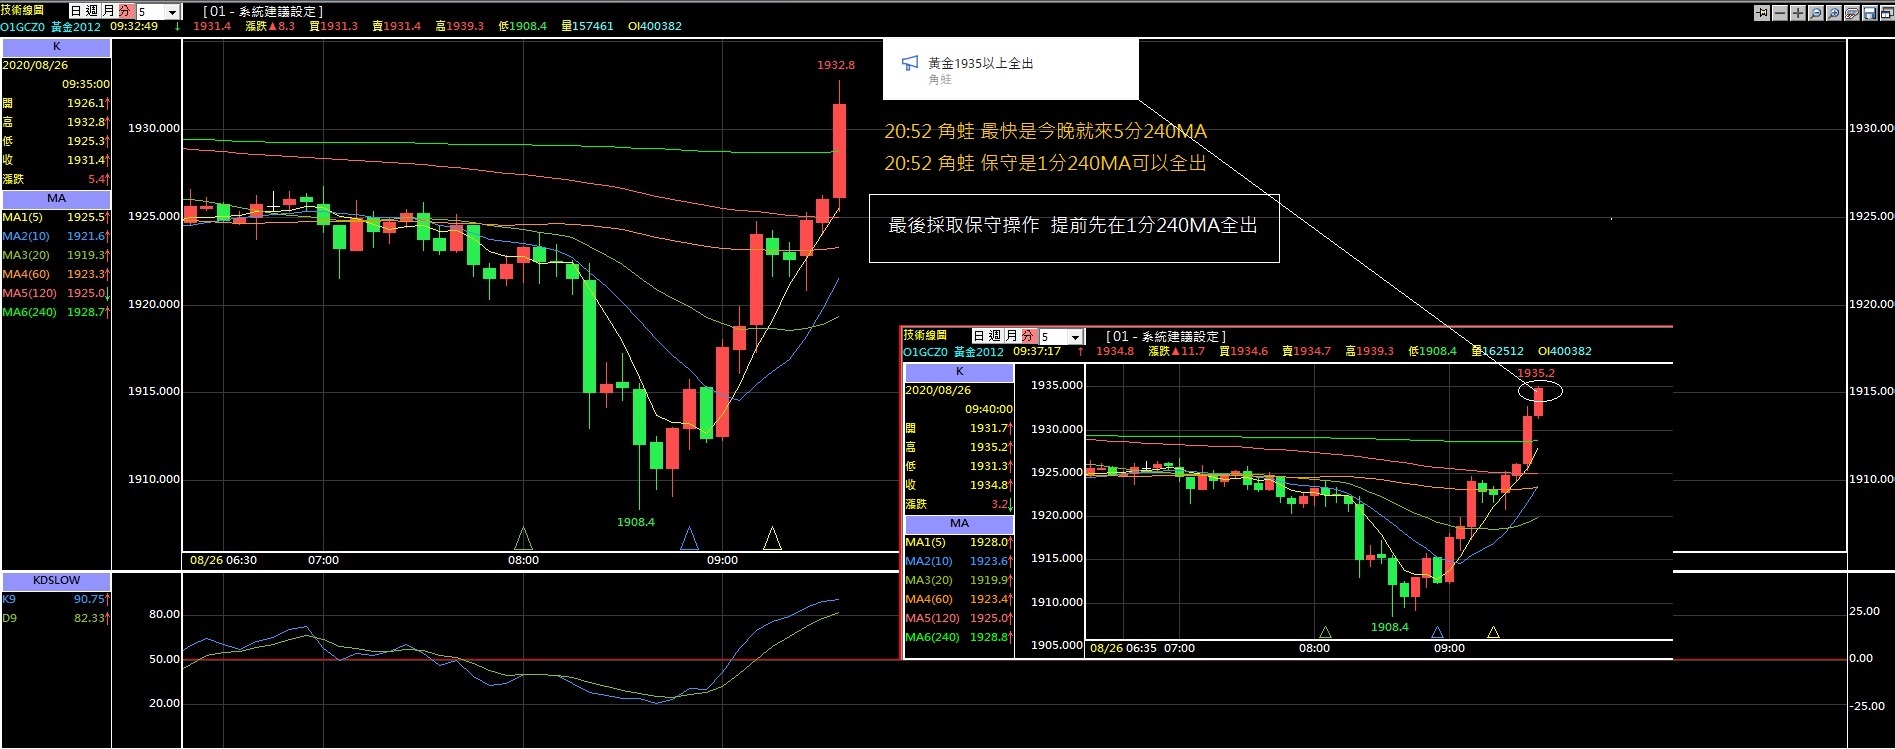Screen dimensions: 1895x749
Task: Click the 09:37:17 time in the inset chart
Action: 1037,351
